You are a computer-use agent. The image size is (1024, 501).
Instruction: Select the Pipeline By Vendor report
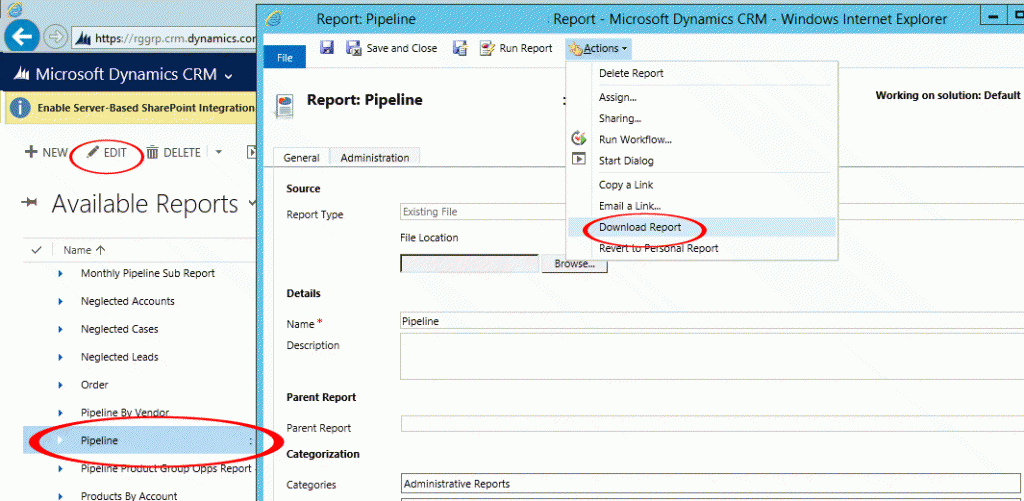click(125, 413)
